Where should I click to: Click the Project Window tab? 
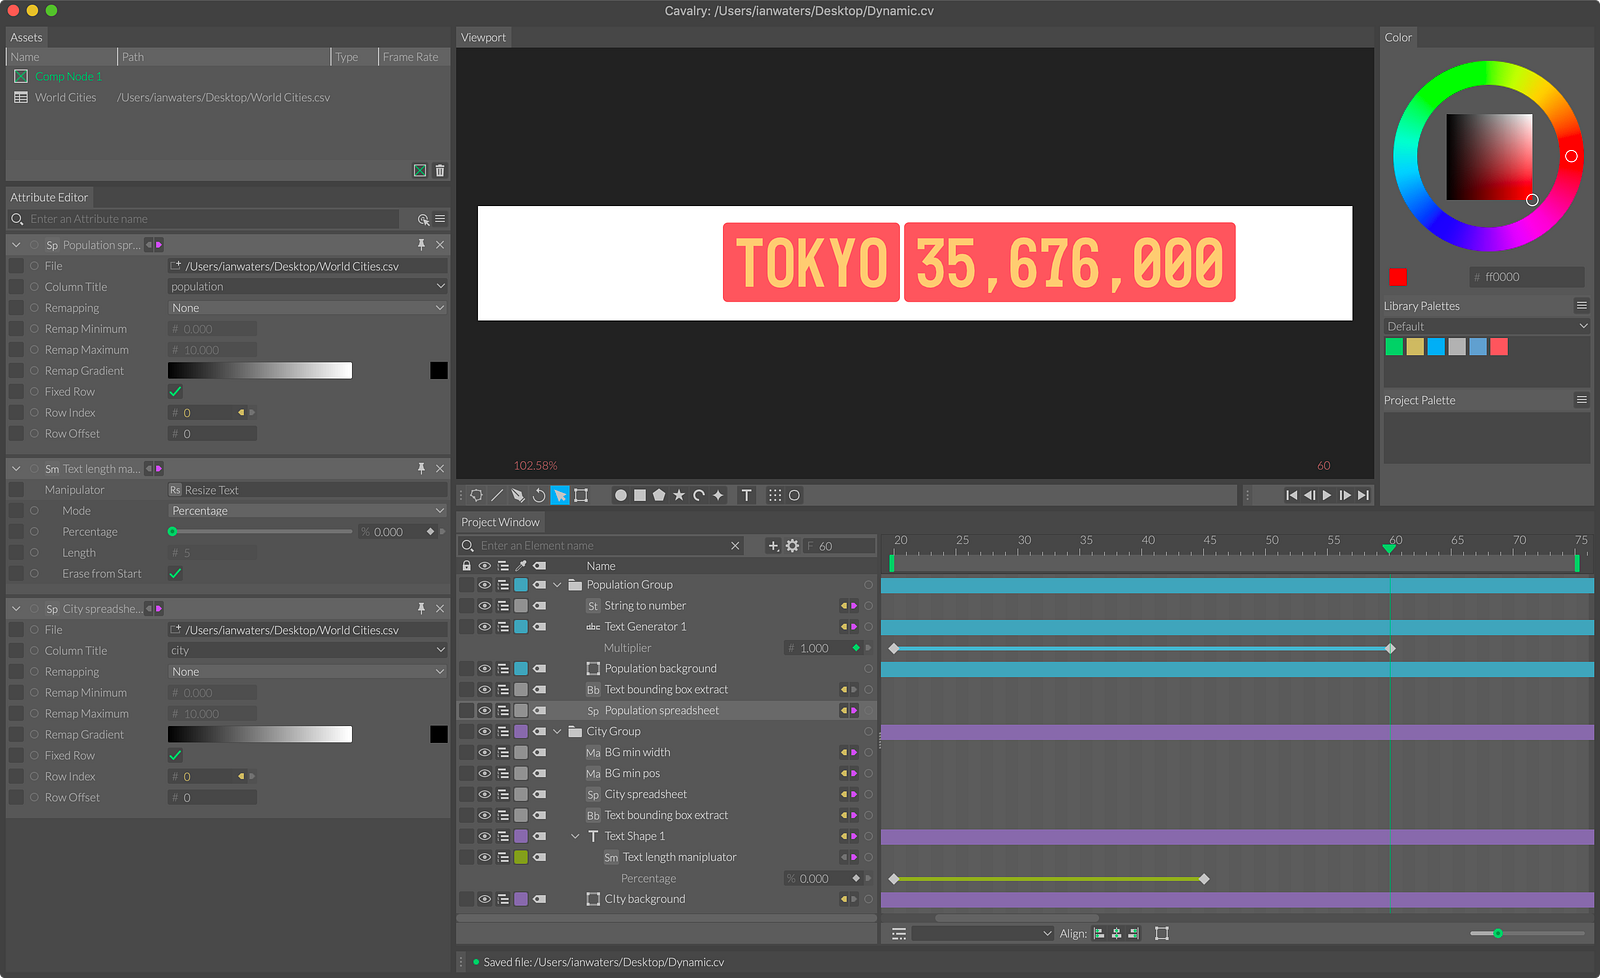coord(500,522)
